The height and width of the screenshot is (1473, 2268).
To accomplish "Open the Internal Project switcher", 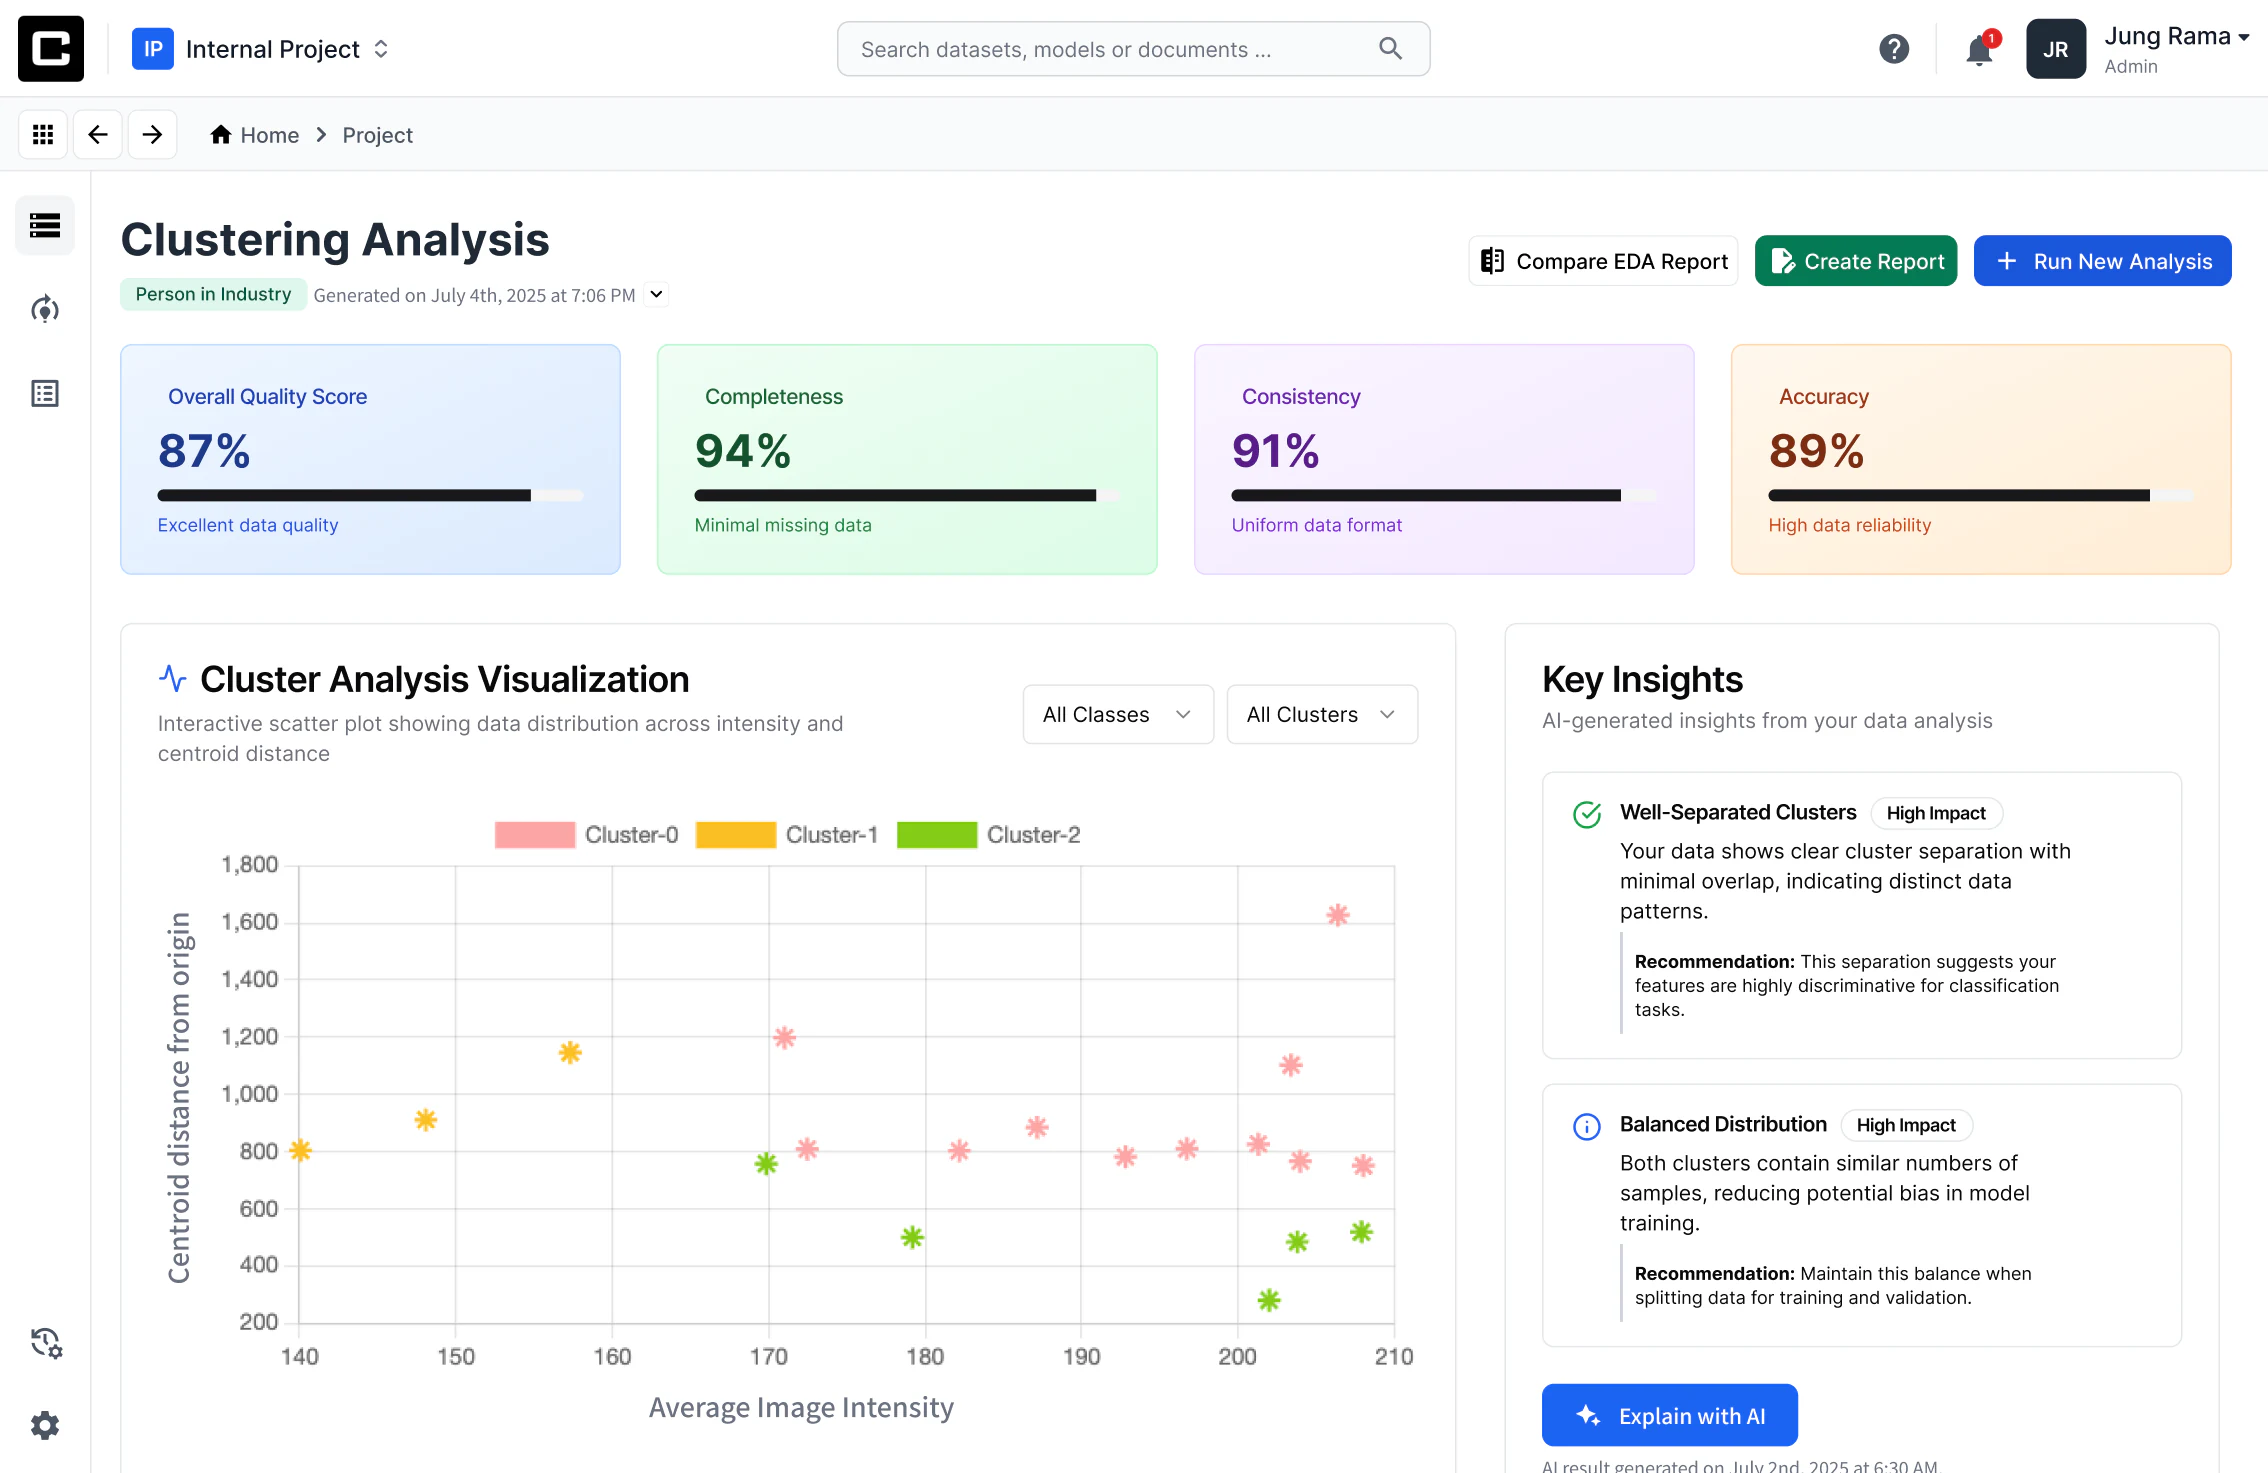I will 261,49.
